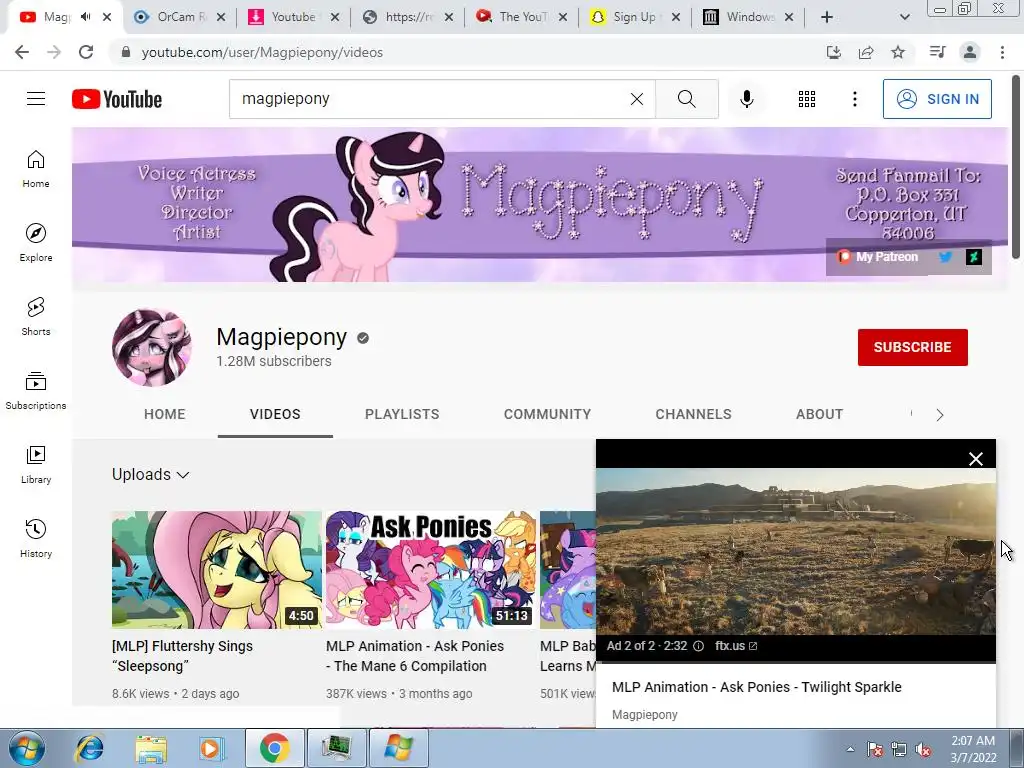Open Fluttershy Sleepsong video thumbnail

(x=217, y=569)
